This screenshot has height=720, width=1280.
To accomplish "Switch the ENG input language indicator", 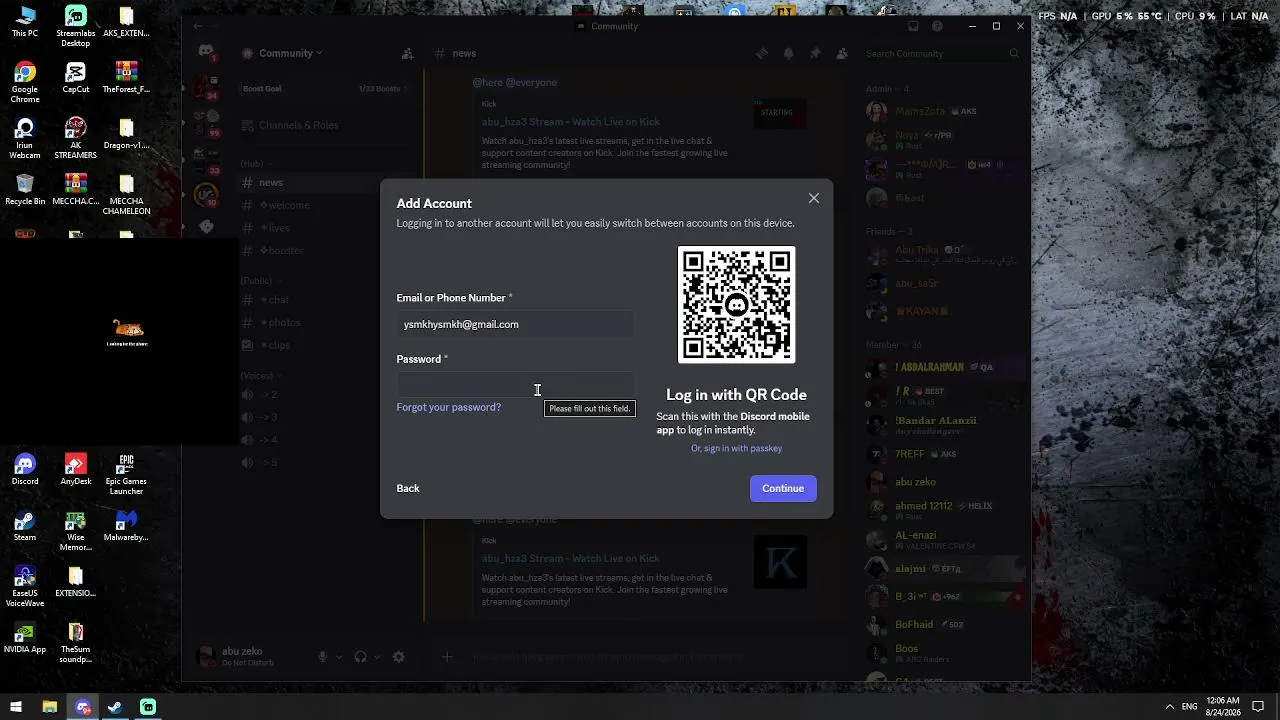I will tap(1189, 707).
